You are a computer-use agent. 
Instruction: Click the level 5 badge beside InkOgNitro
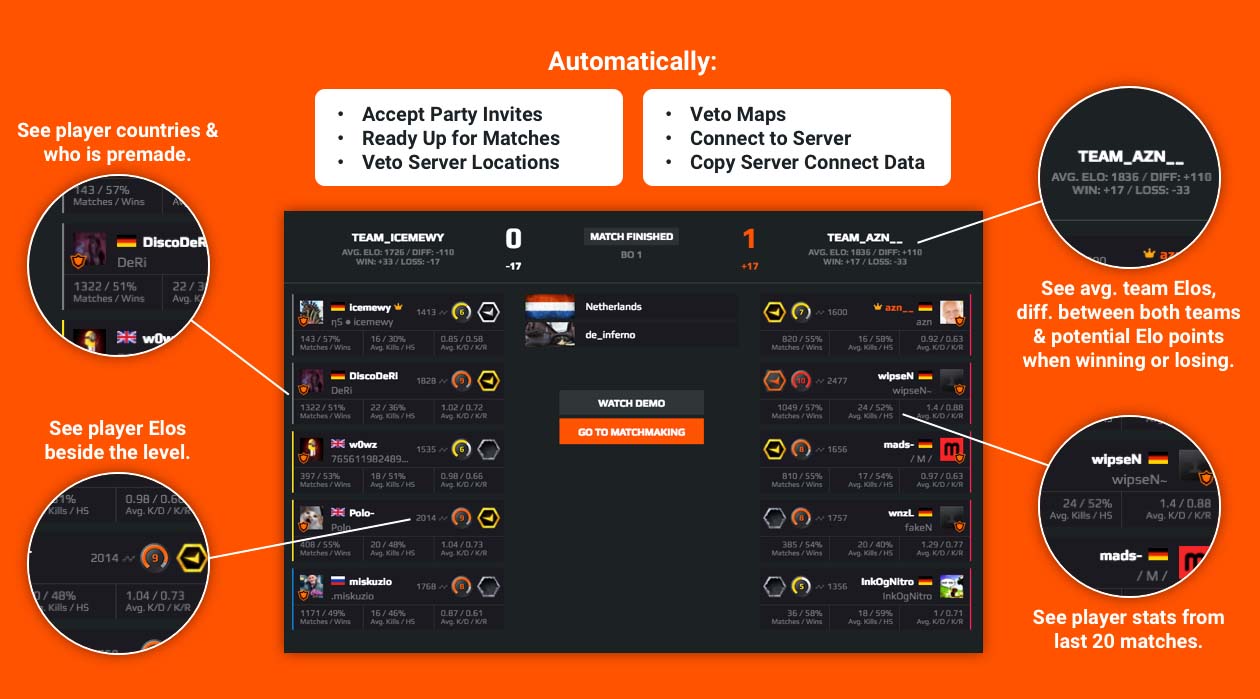click(802, 586)
